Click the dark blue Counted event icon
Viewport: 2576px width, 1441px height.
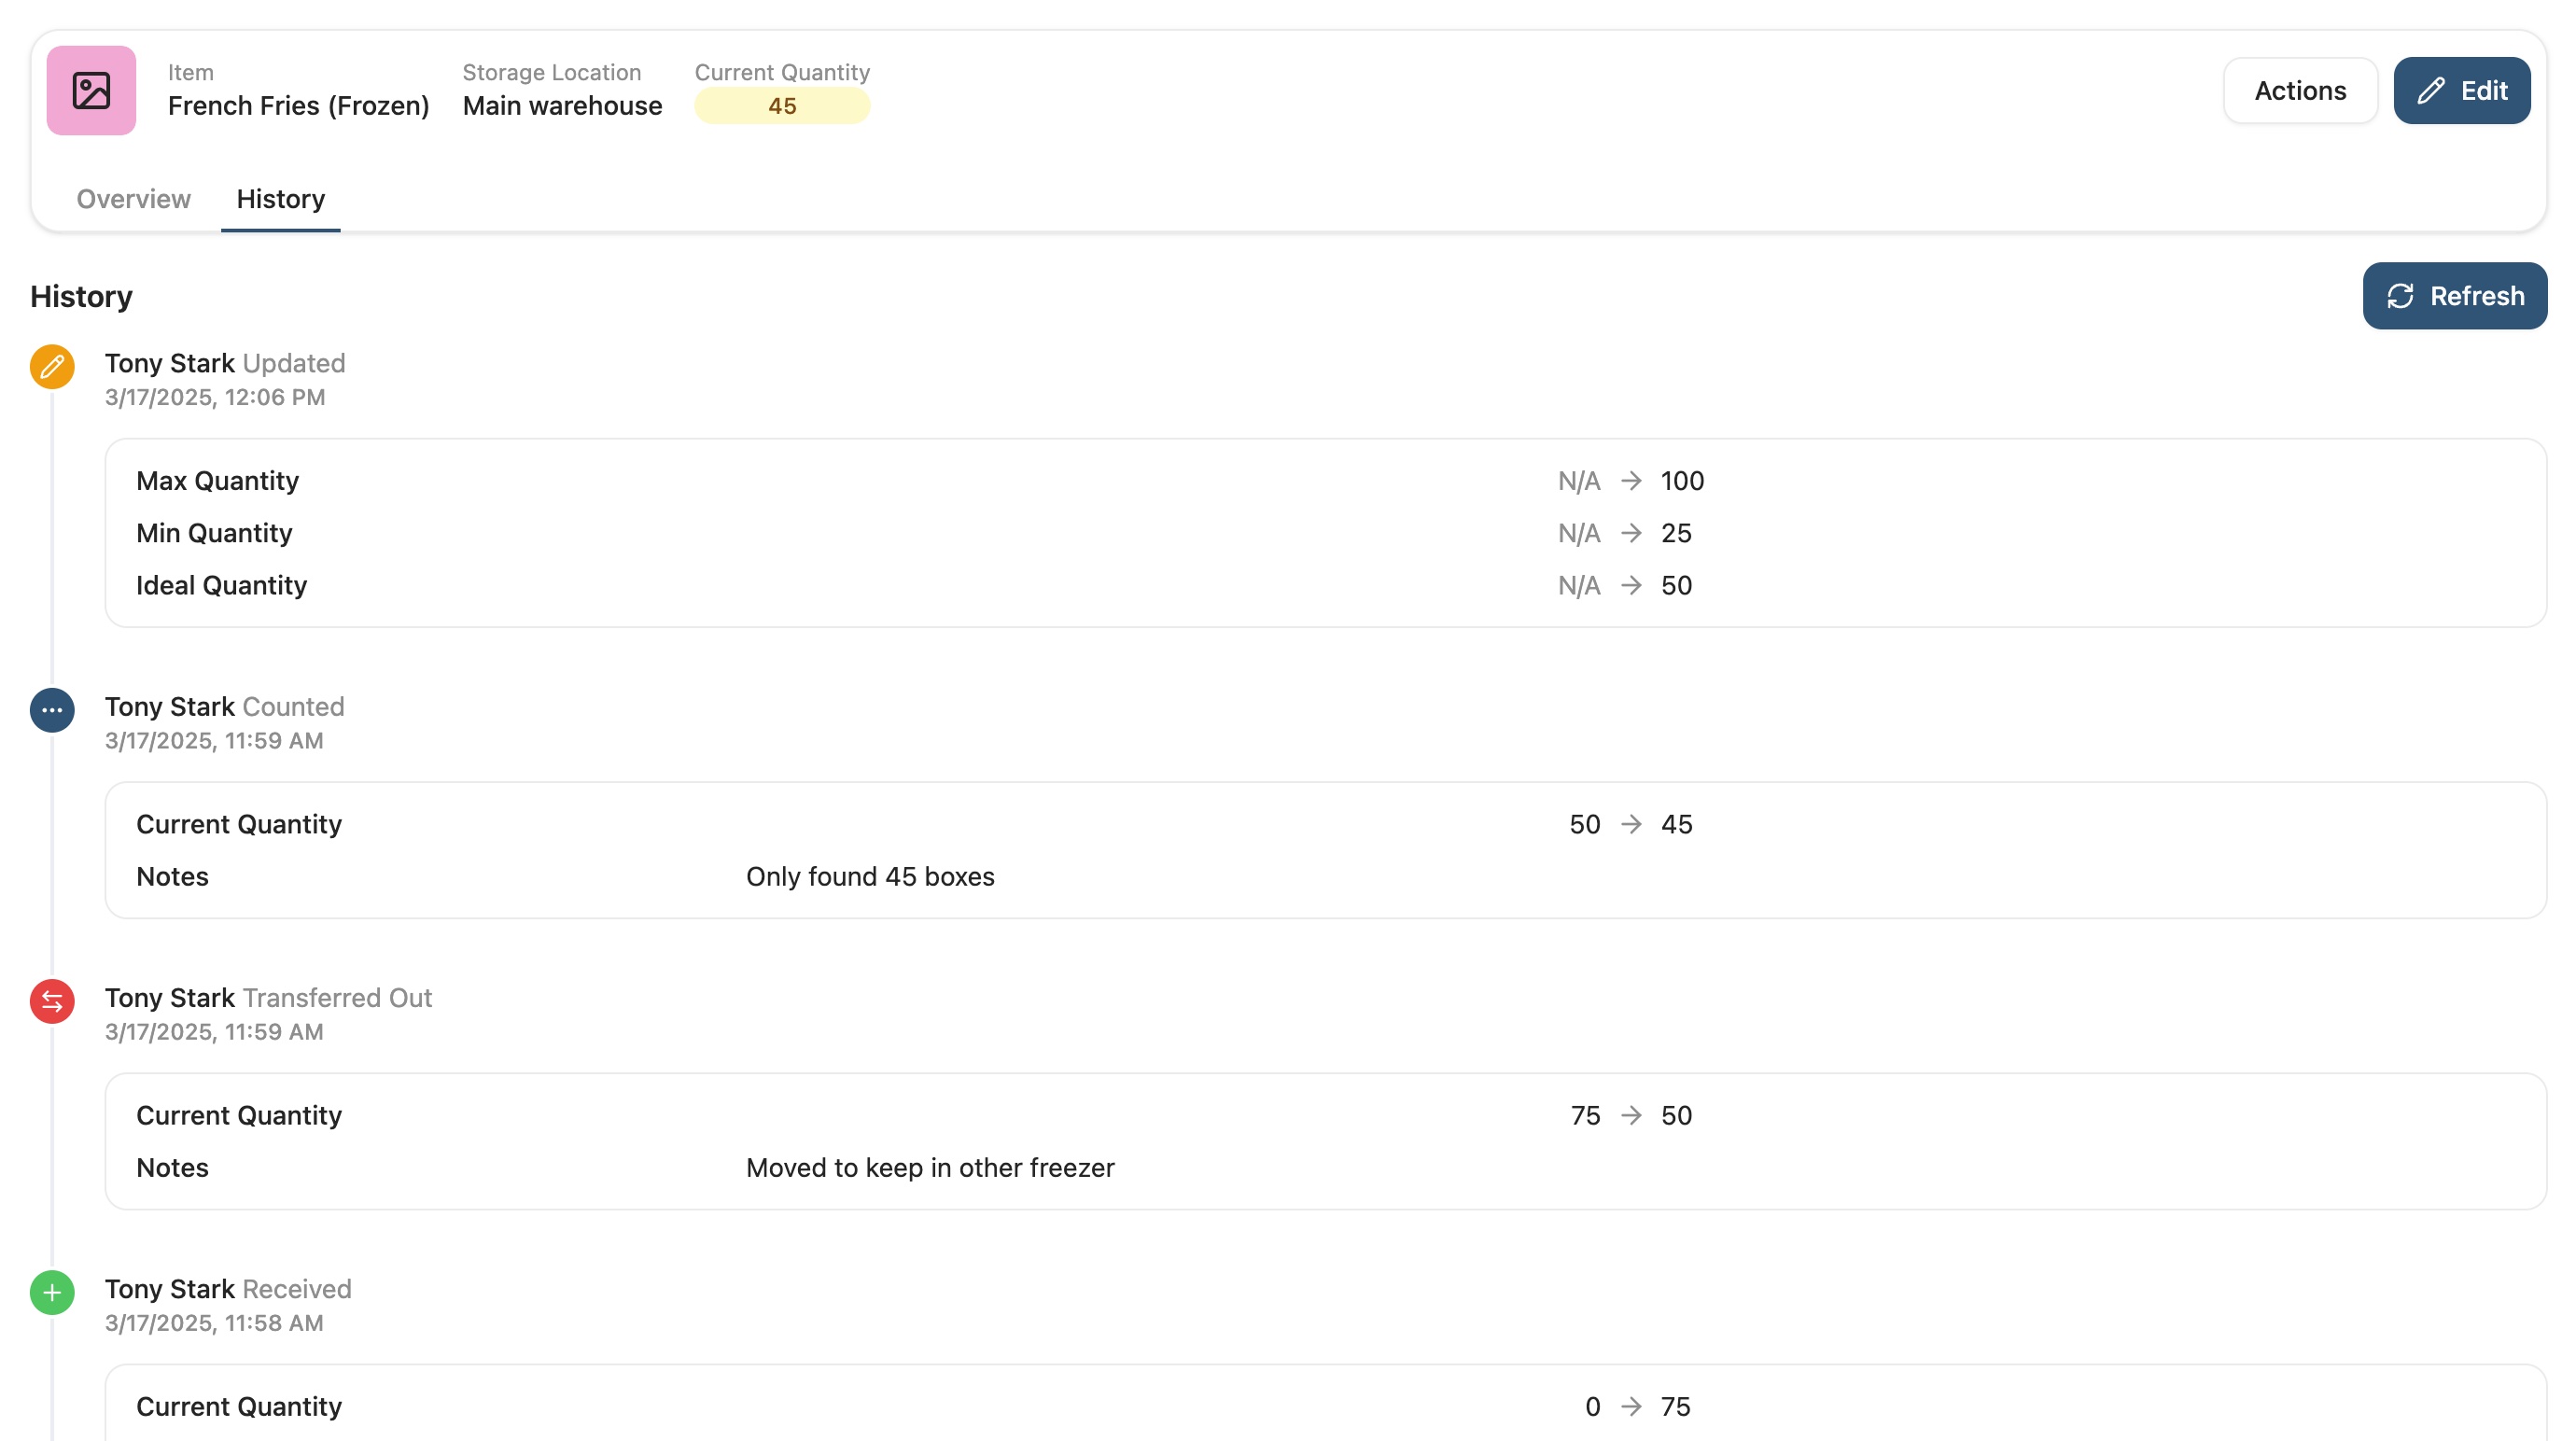point(52,710)
